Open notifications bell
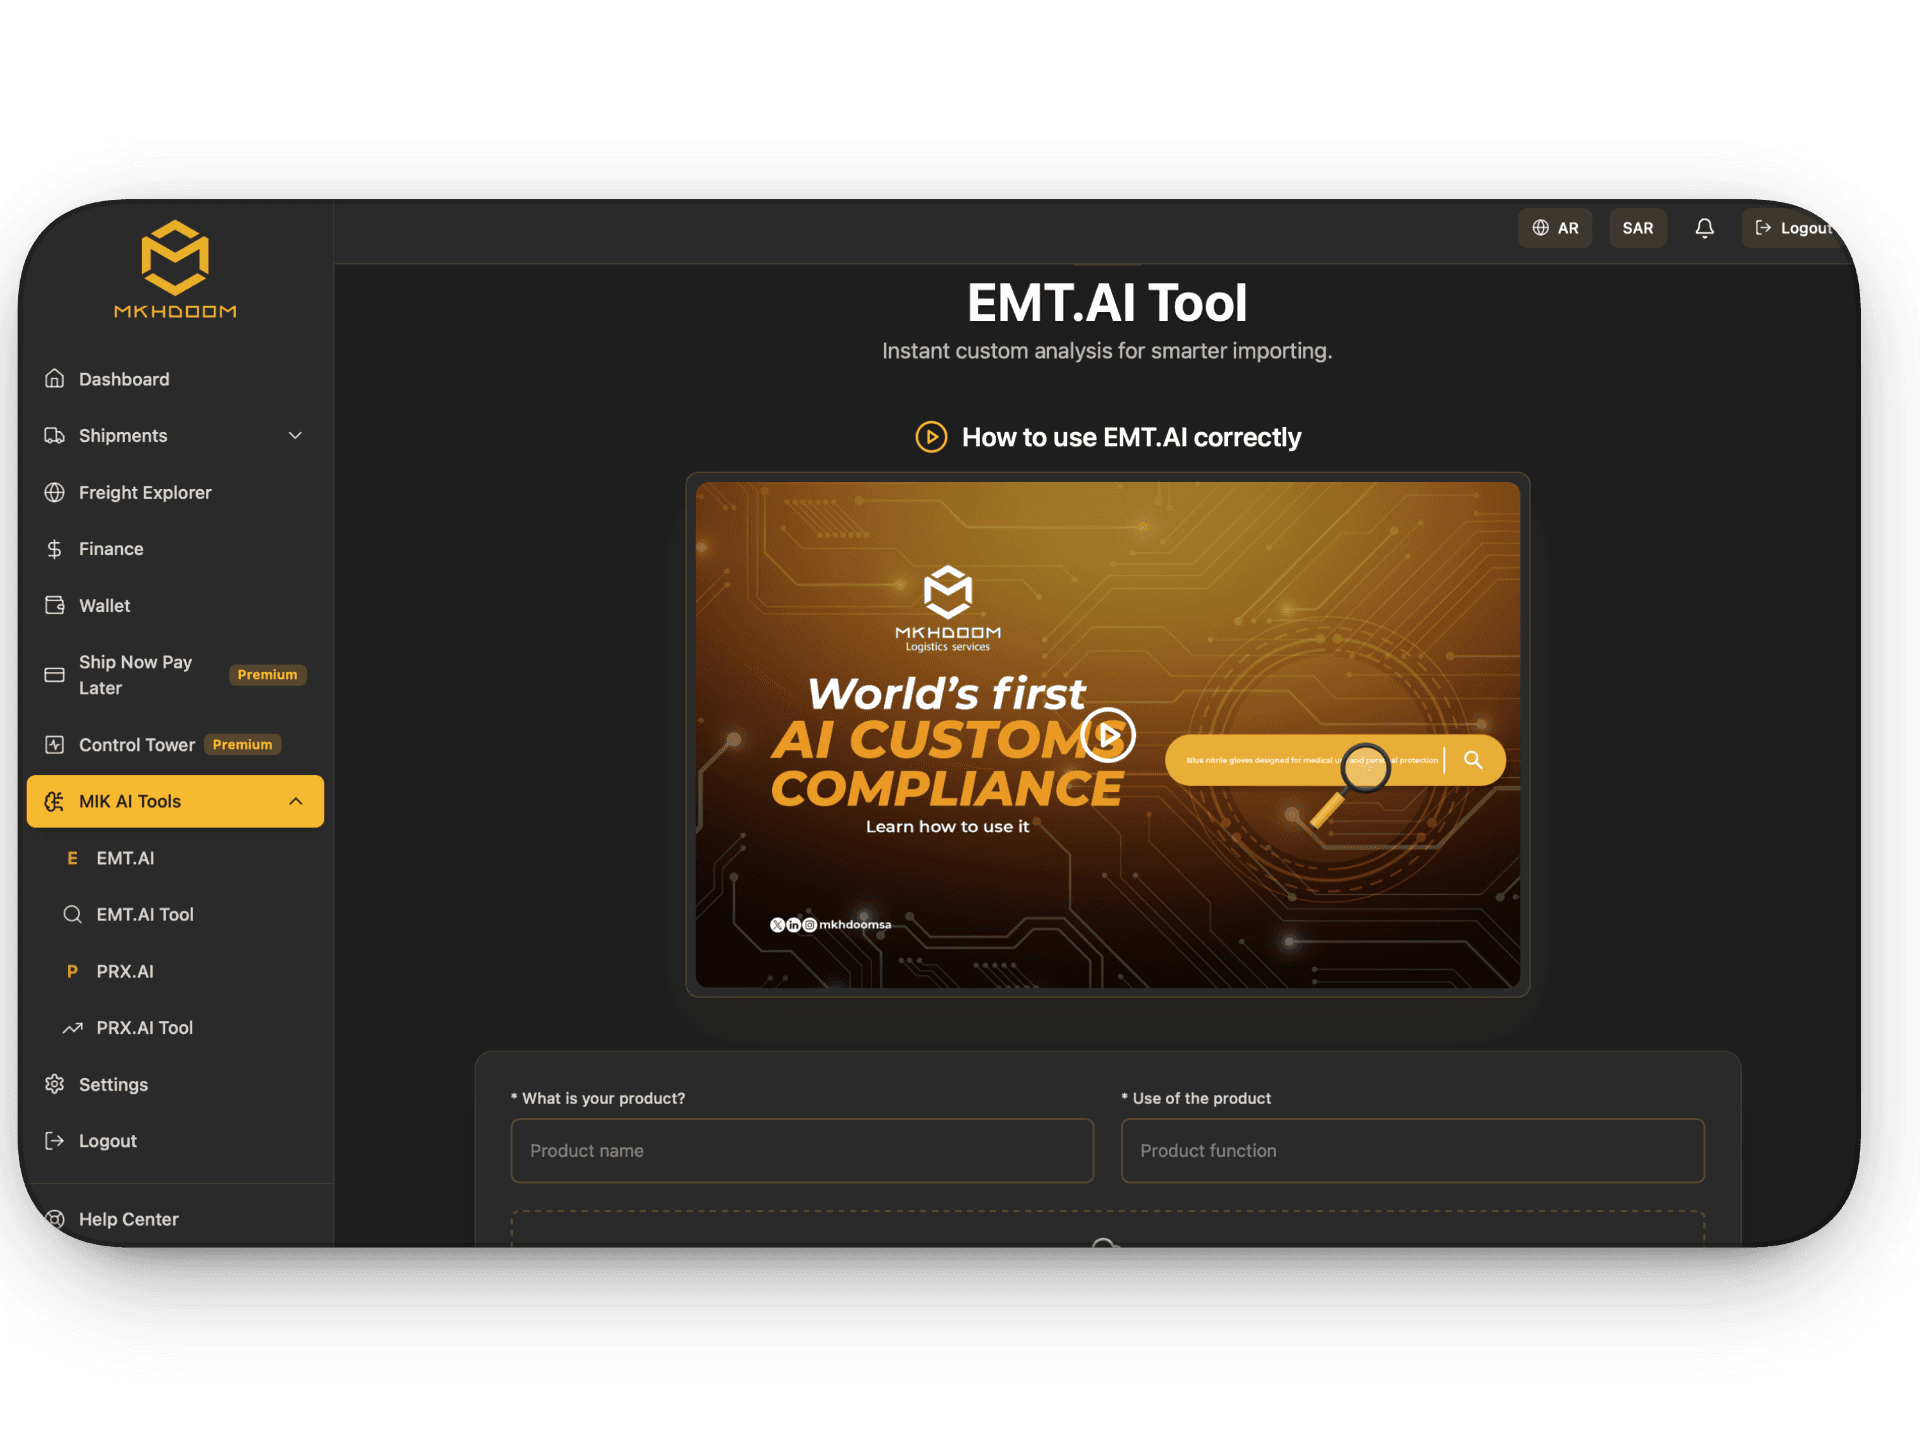This screenshot has height=1440, width=1920. click(x=1705, y=228)
